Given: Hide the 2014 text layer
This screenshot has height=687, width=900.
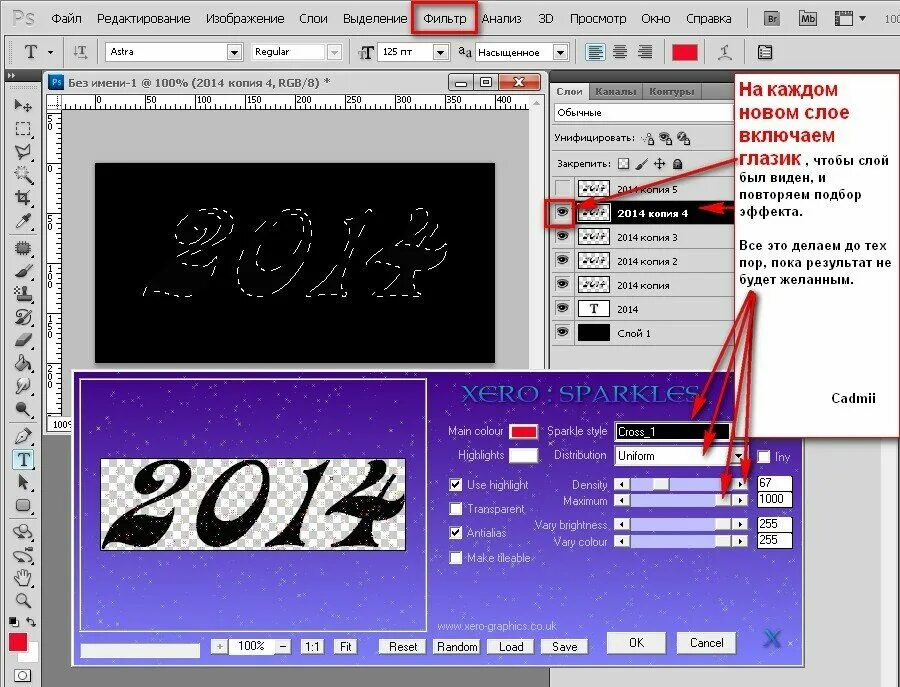Looking at the screenshot, I should (562, 308).
